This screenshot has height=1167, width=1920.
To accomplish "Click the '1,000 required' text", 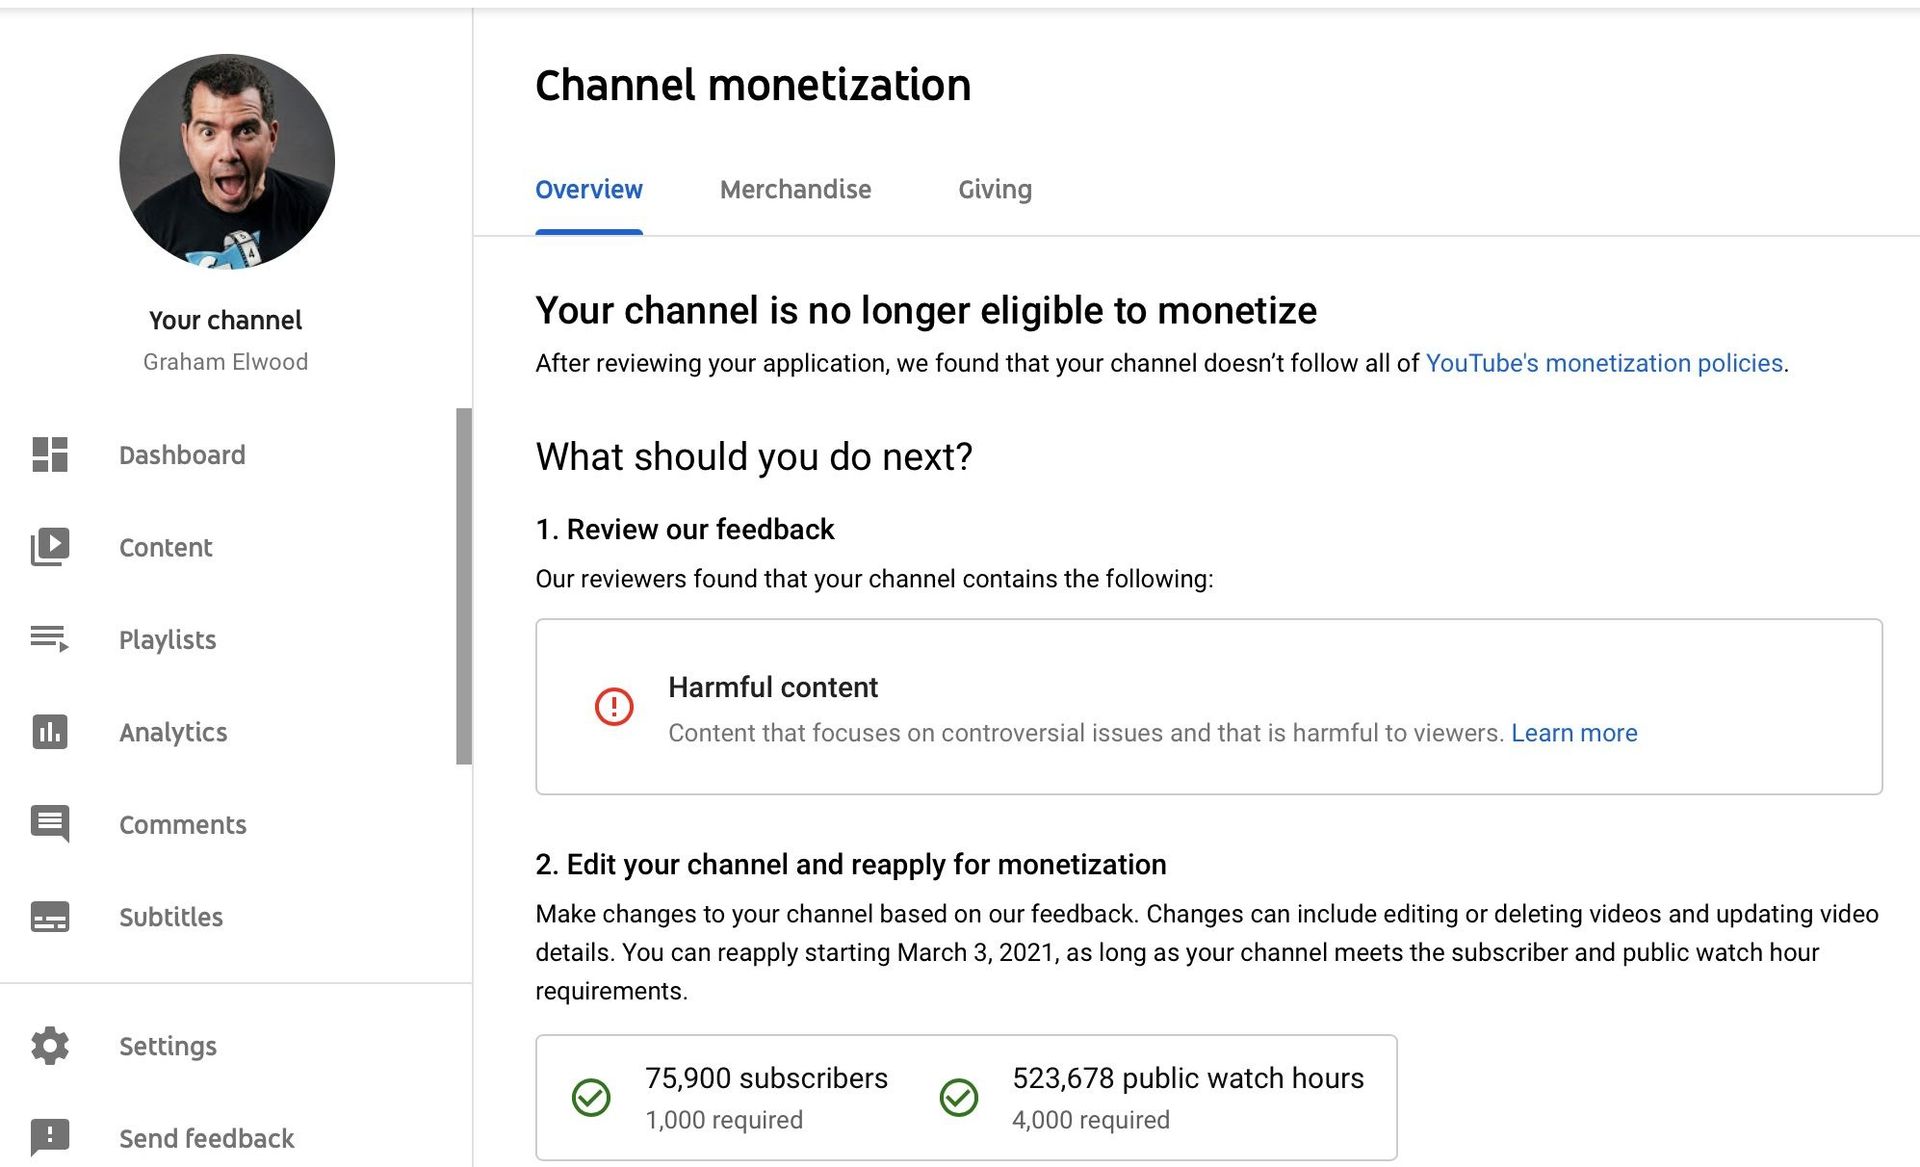I will coord(724,1120).
